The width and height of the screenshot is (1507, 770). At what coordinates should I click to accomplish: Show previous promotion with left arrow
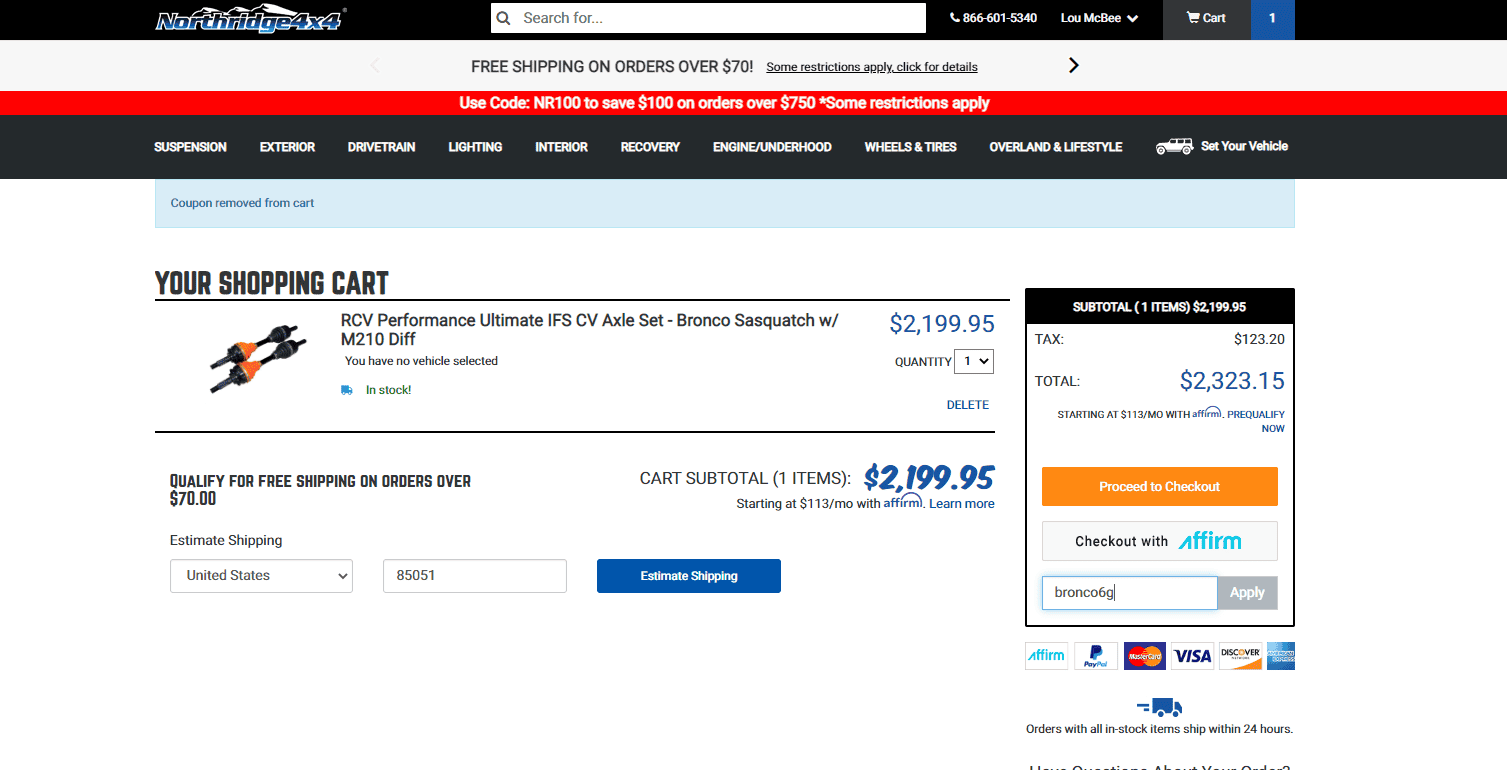pyautogui.click(x=375, y=65)
